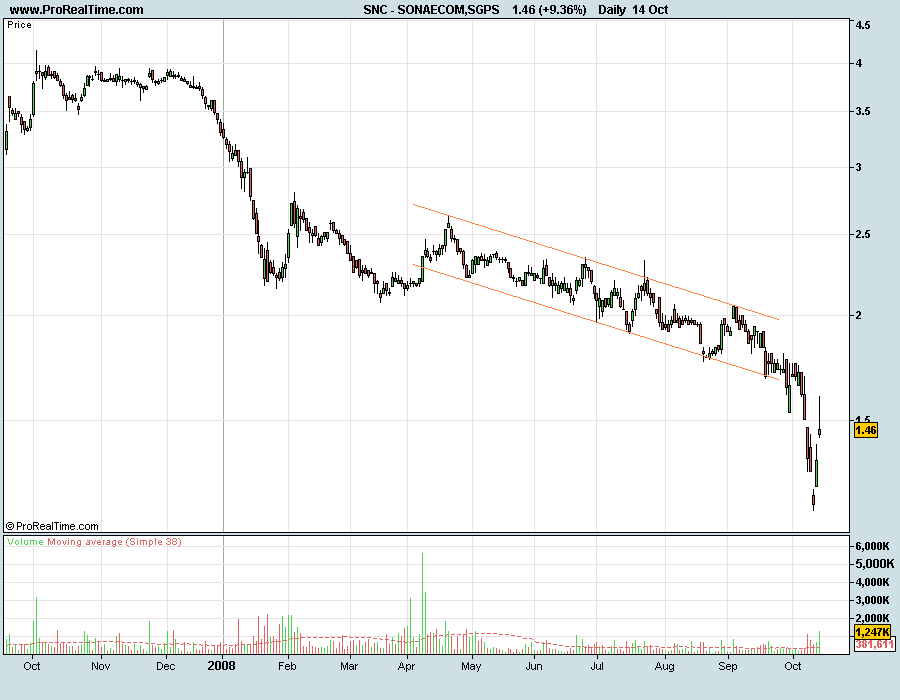Image resolution: width=900 pixels, height=700 pixels.
Task: Click the Daily 14 Oct timeframe text
Action: click(633, 10)
